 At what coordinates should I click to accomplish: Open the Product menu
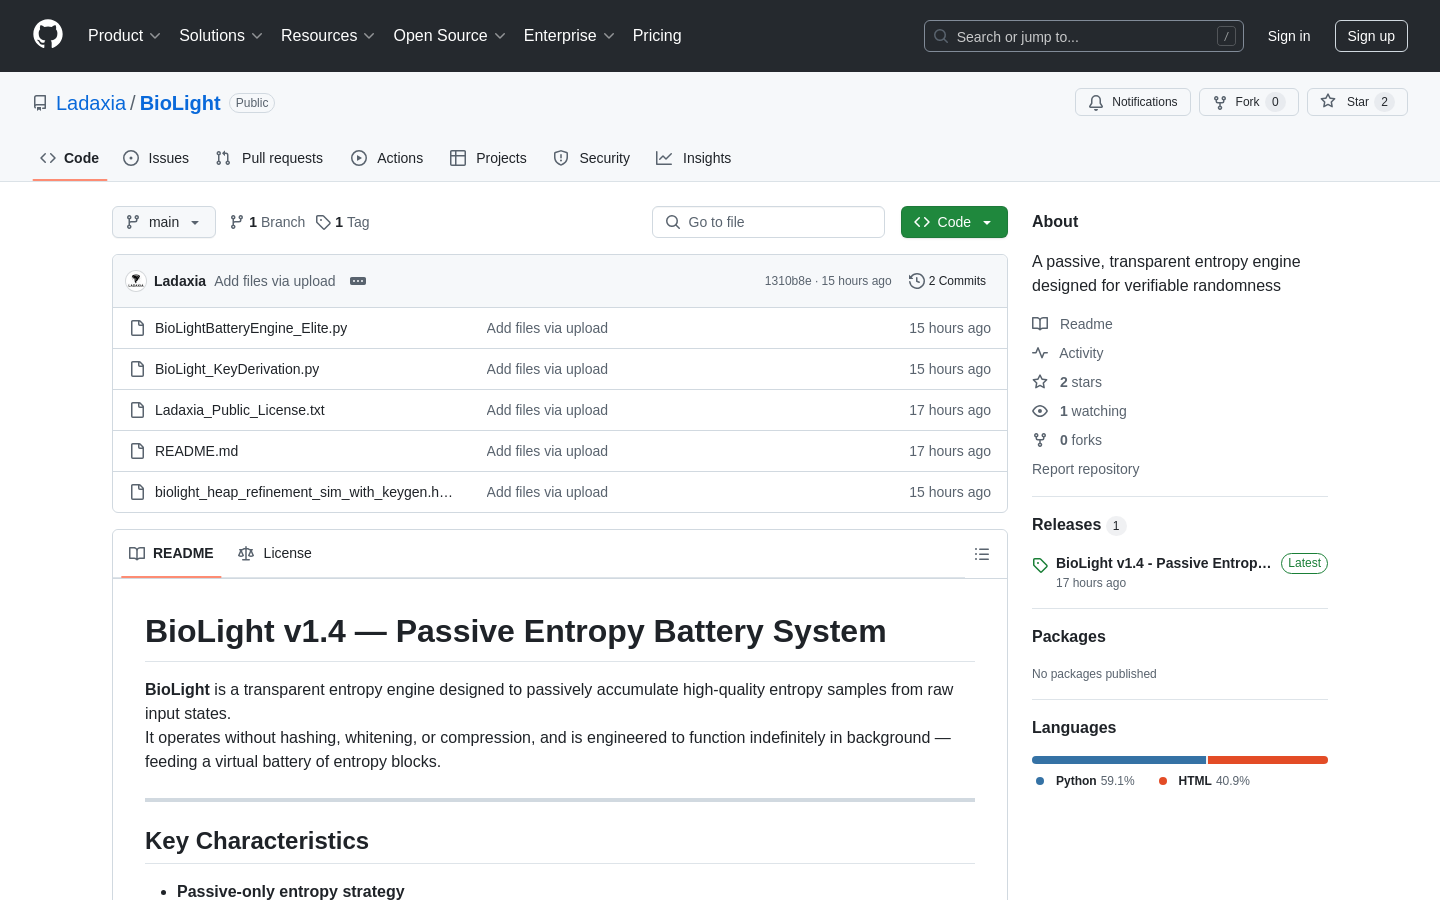coord(124,35)
